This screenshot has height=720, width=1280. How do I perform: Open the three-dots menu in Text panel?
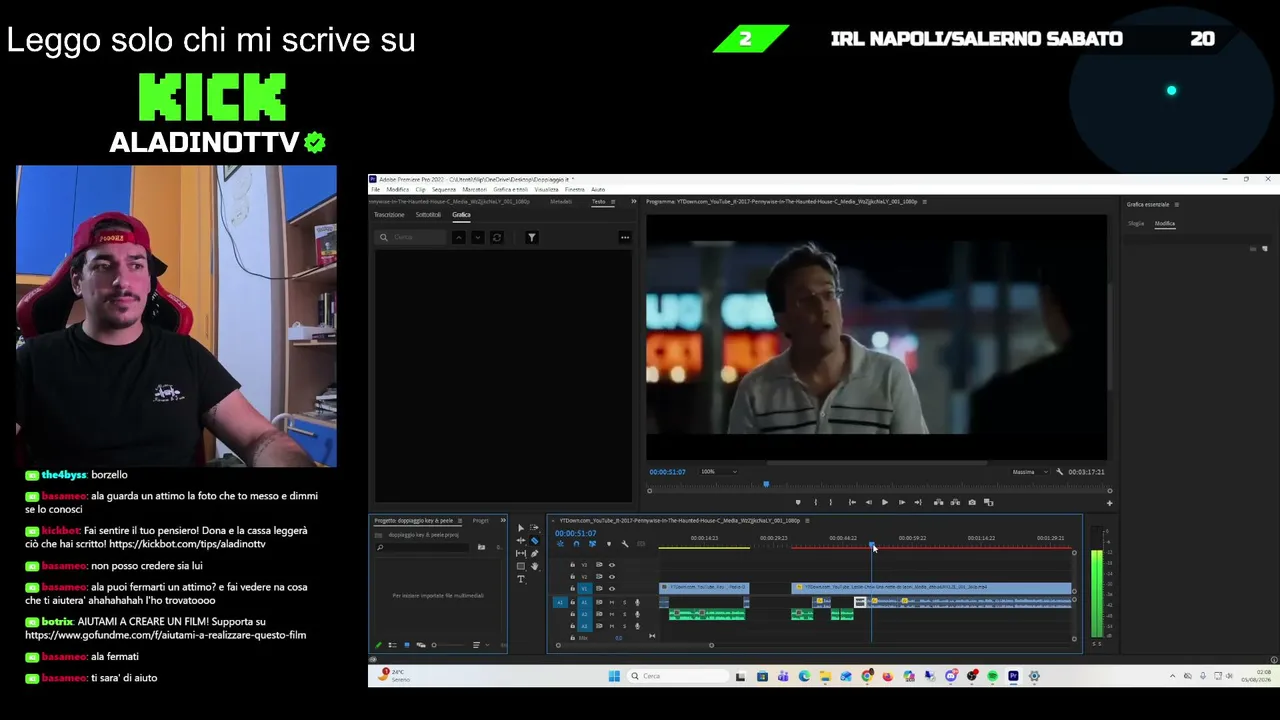[x=625, y=237]
